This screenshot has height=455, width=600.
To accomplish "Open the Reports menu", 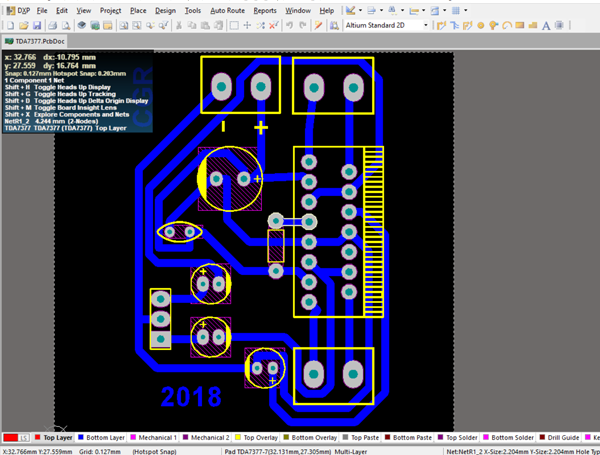I will (x=265, y=9).
